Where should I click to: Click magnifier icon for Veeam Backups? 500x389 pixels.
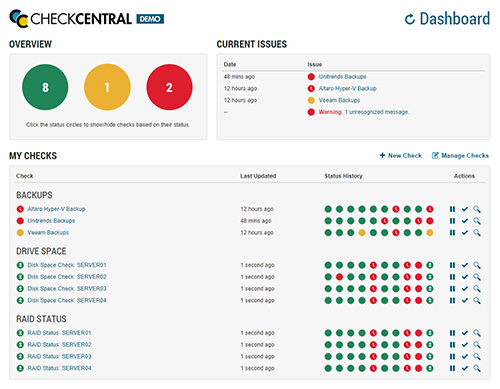477,232
